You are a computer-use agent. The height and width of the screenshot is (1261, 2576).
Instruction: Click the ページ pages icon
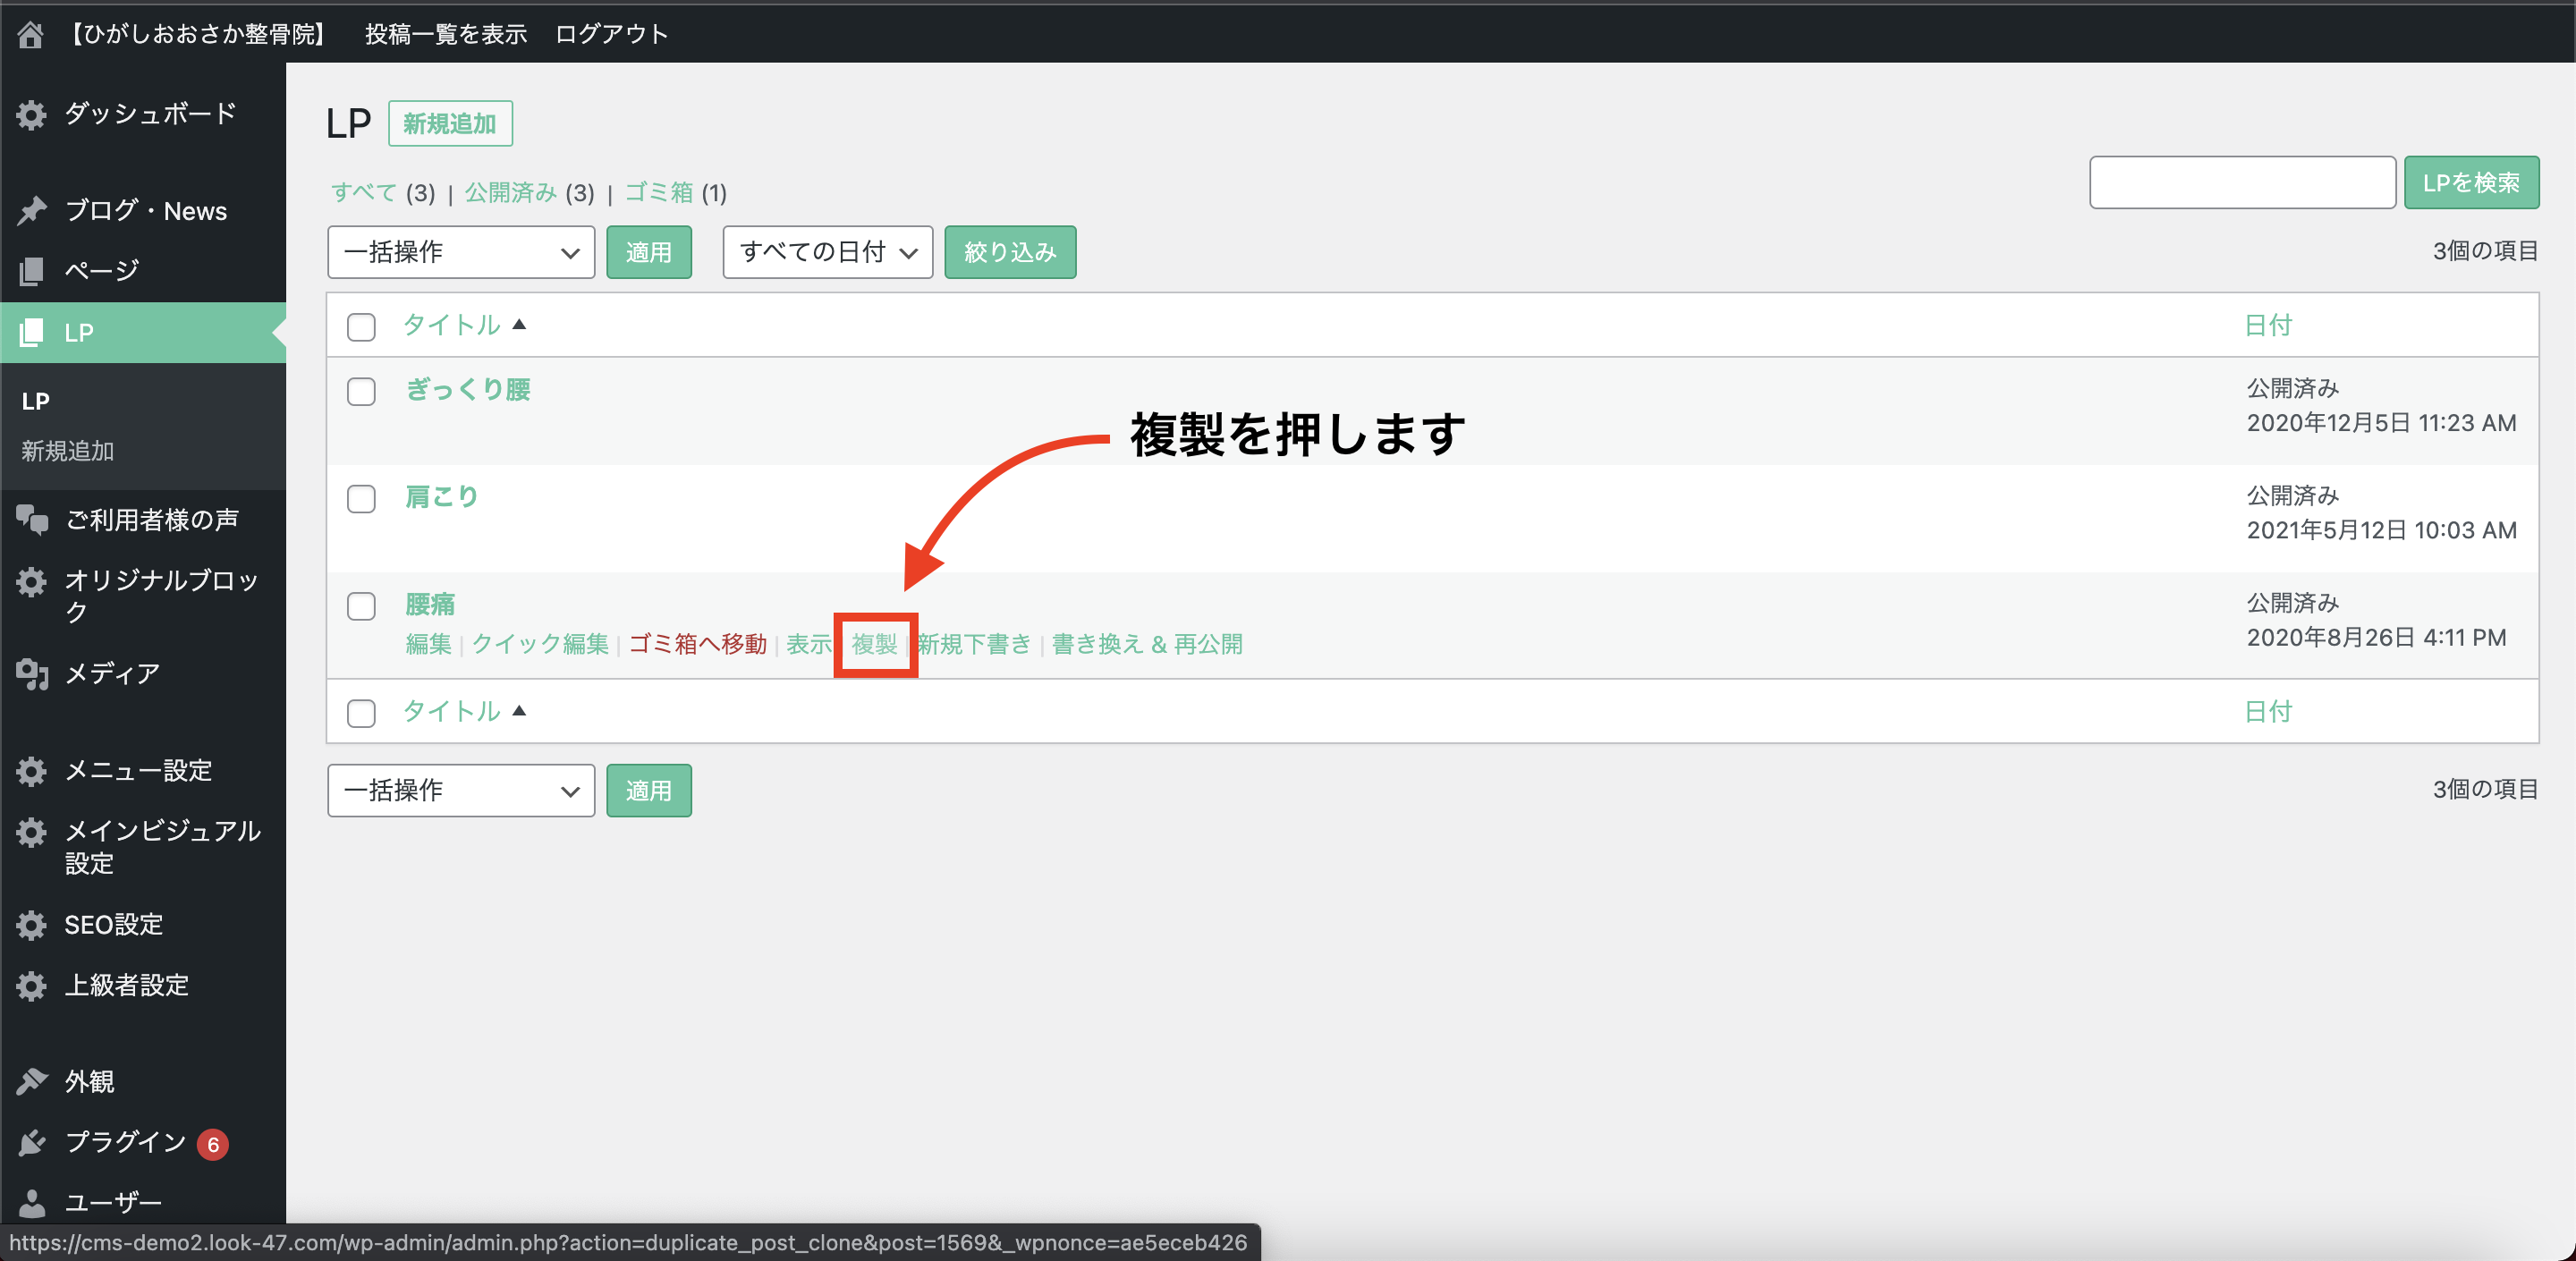(31, 270)
